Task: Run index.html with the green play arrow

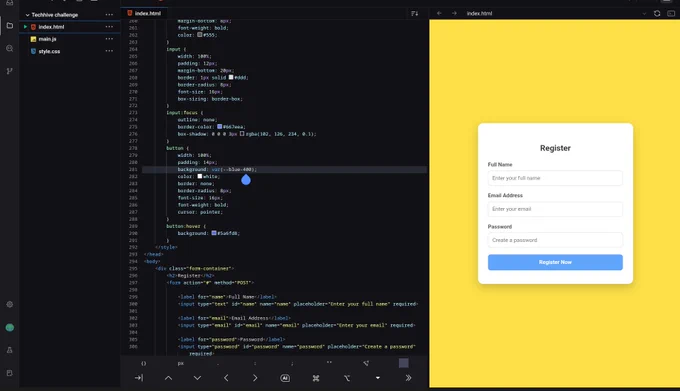Action: tap(25, 27)
